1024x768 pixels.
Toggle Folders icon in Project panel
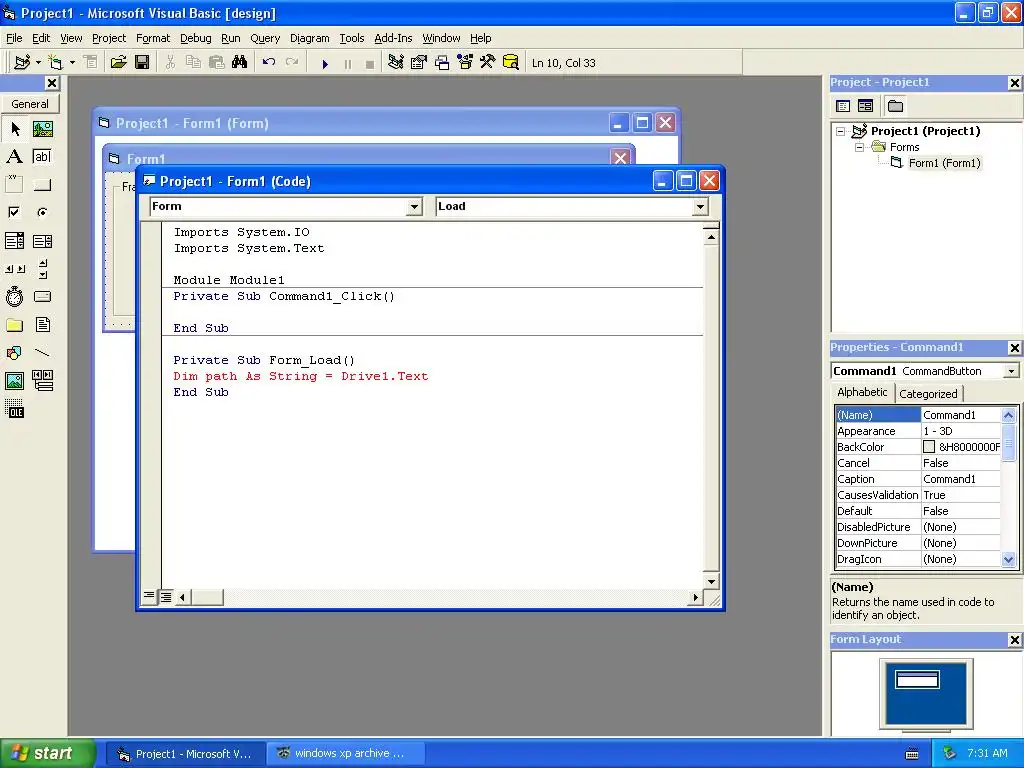(895, 106)
